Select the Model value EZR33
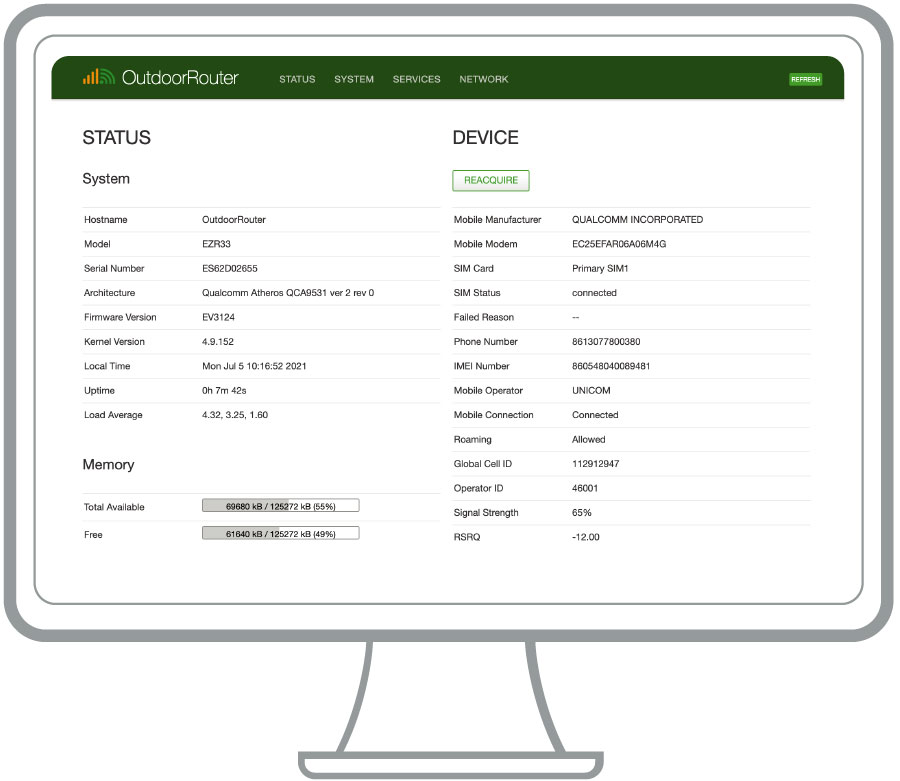The height and width of the screenshot is (781, 900). pyautogui.click(x=216, y=244)
